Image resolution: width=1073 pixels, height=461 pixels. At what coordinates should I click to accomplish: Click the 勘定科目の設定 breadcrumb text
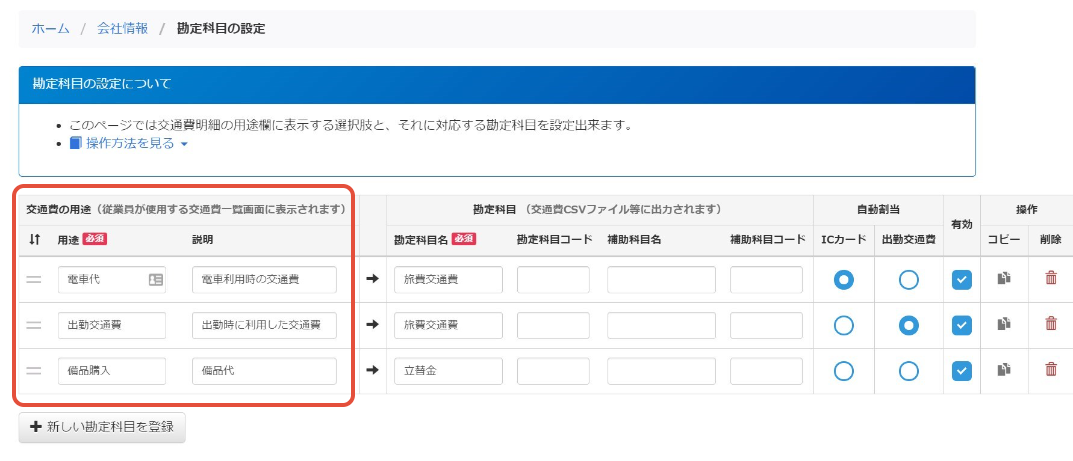221,29
